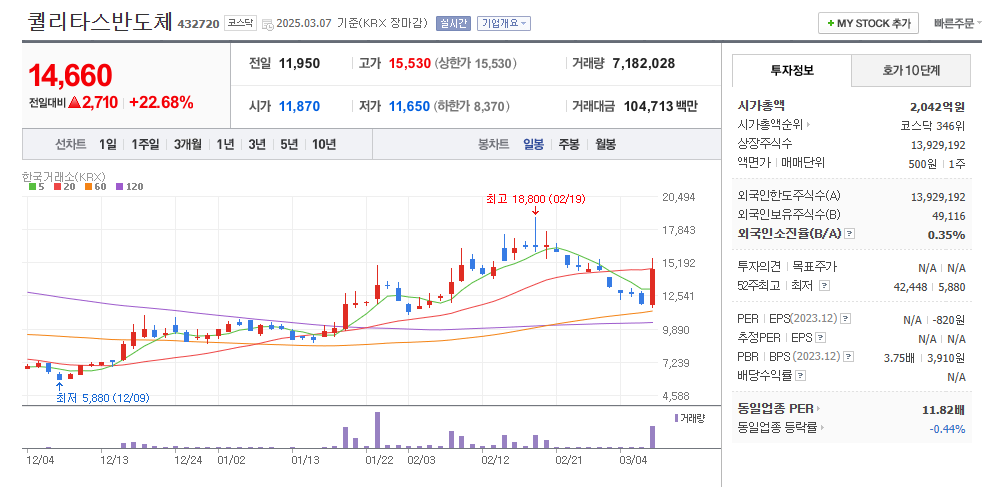
Task: Expand the 기업개요 dropdown
Action: pyautogui.click(x=504, y=23)
